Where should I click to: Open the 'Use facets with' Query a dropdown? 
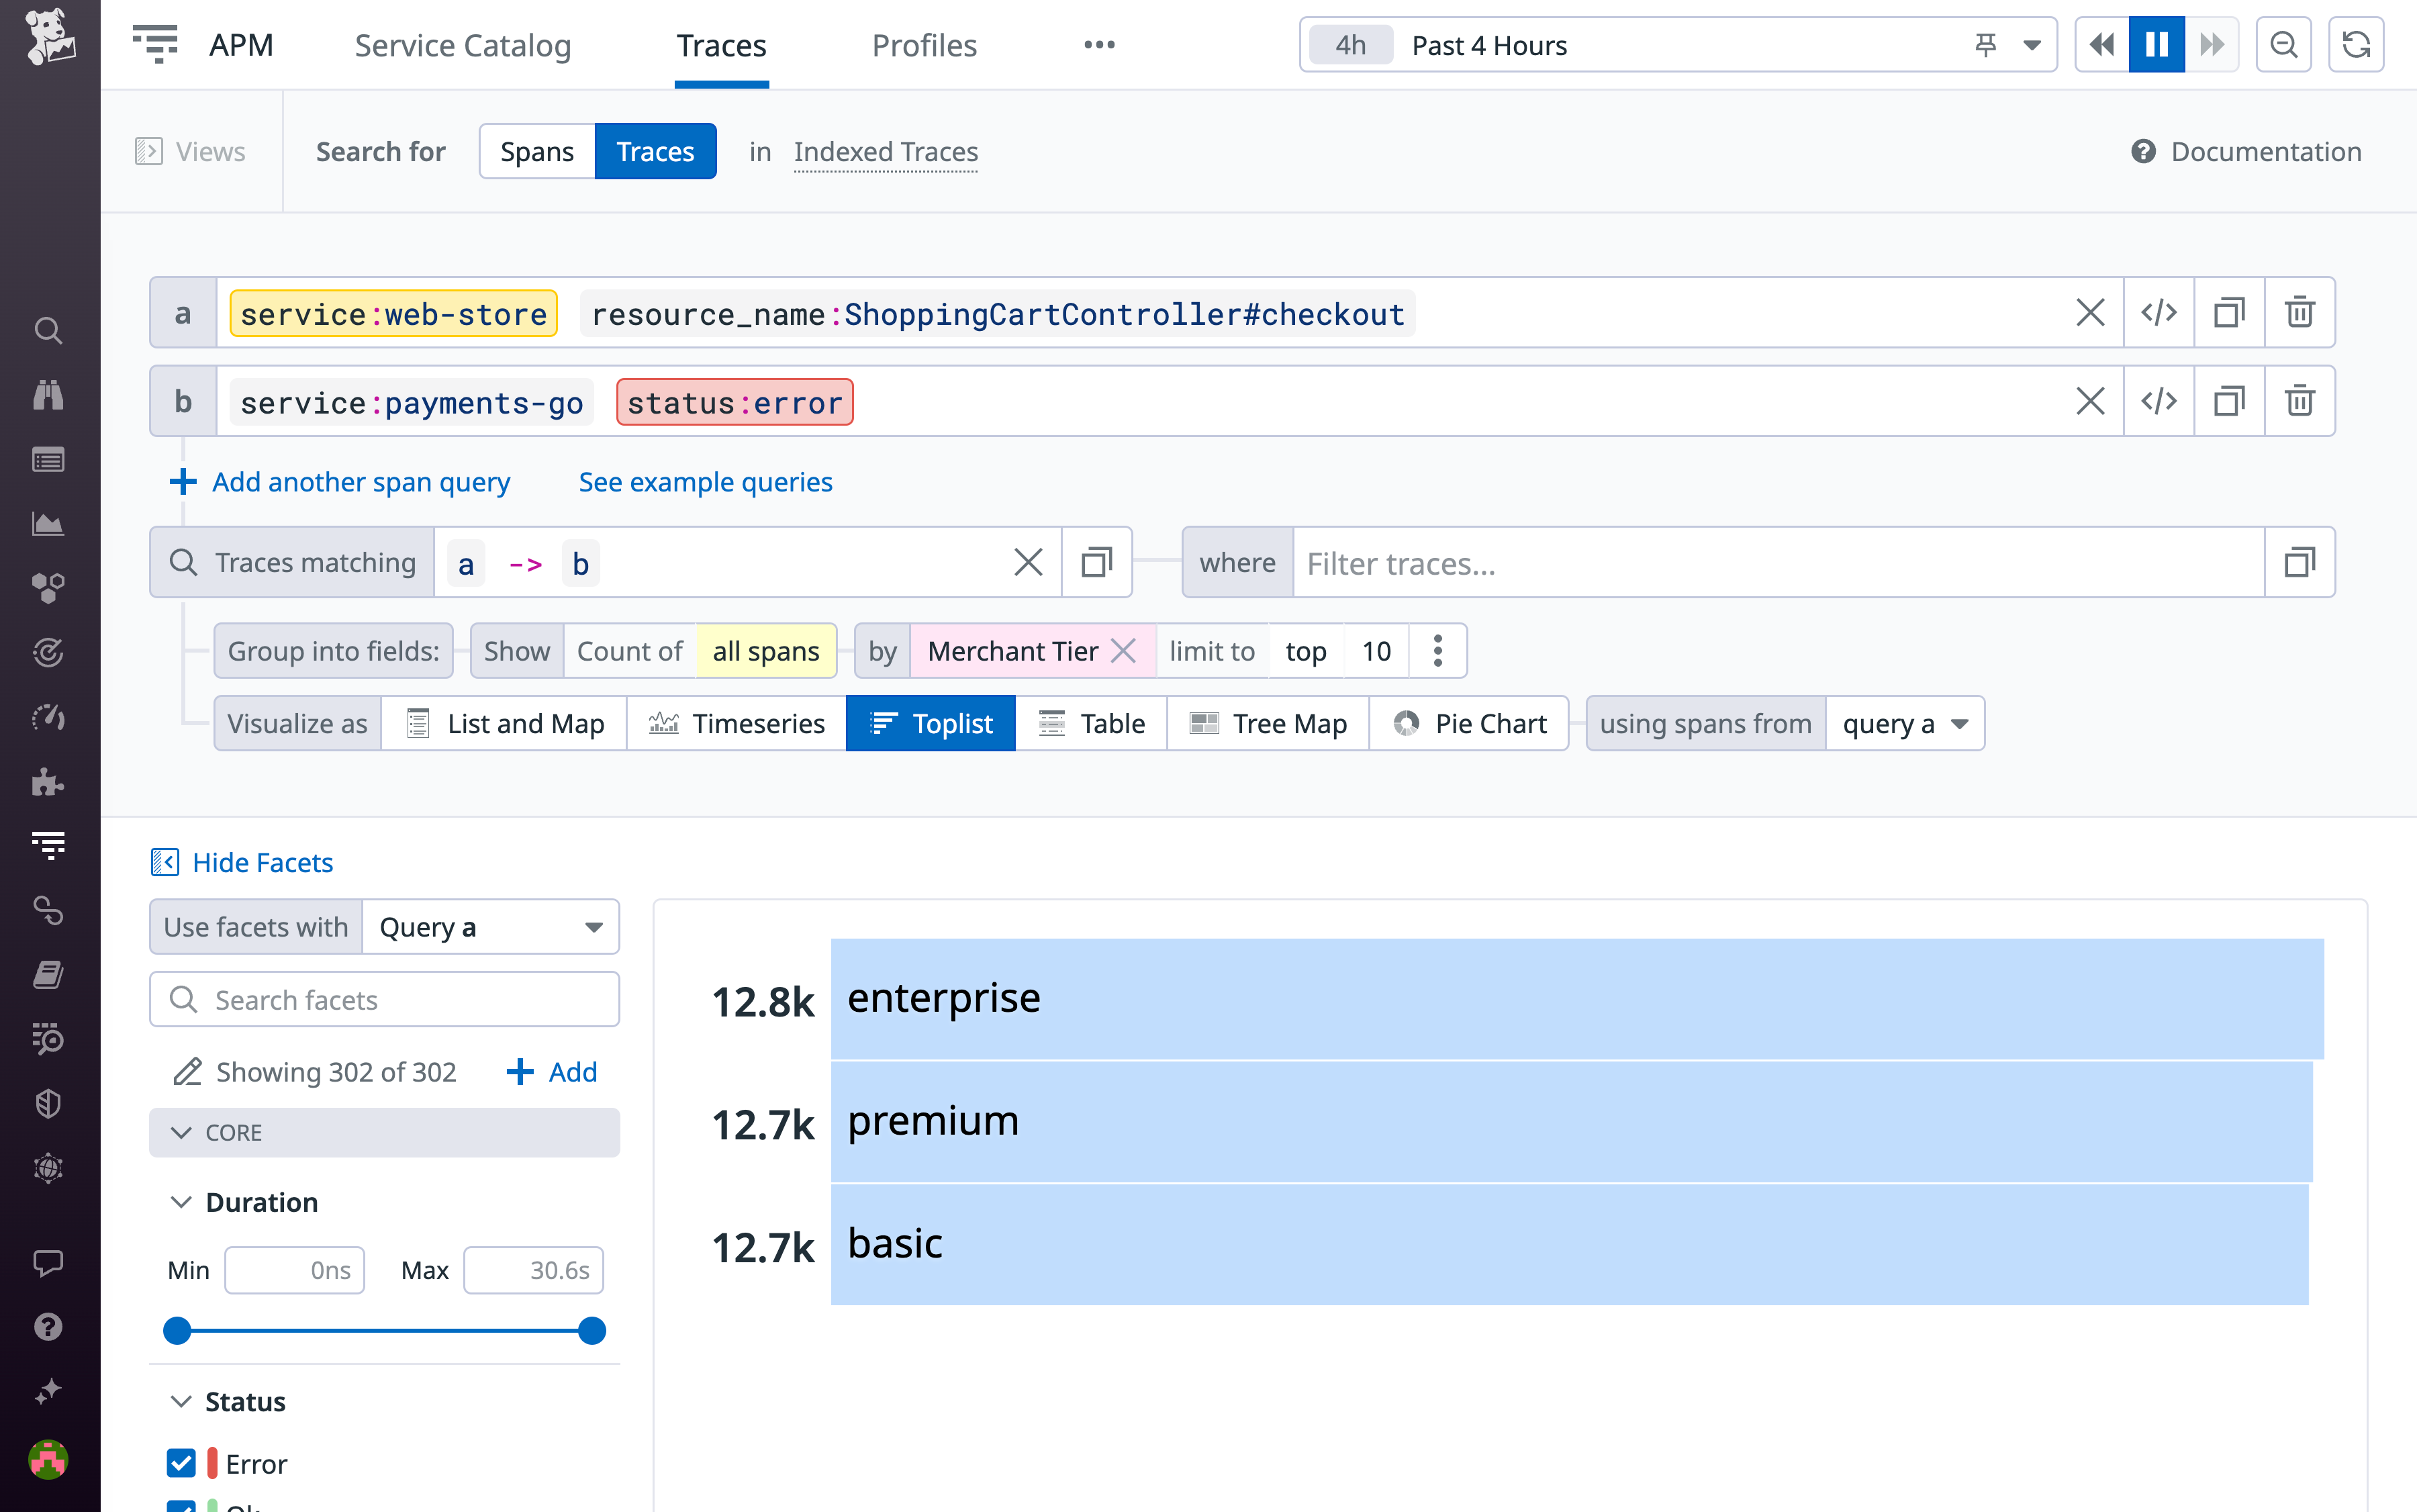[490, 927]
